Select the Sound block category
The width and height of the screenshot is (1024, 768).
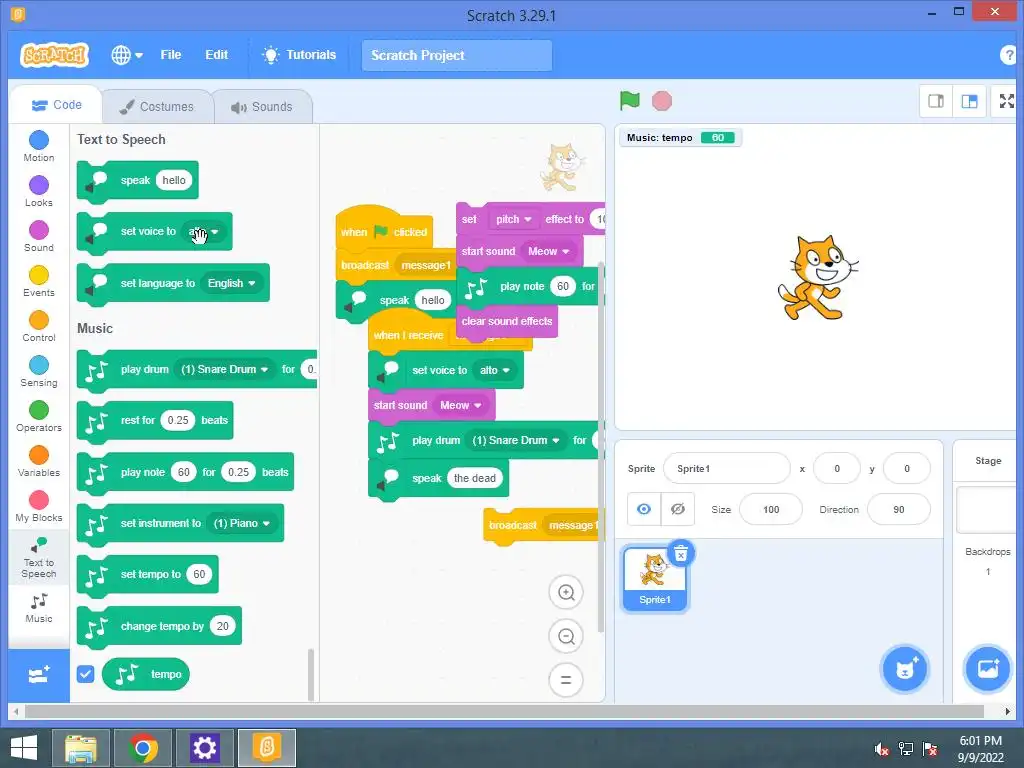[x=39, y=236]
